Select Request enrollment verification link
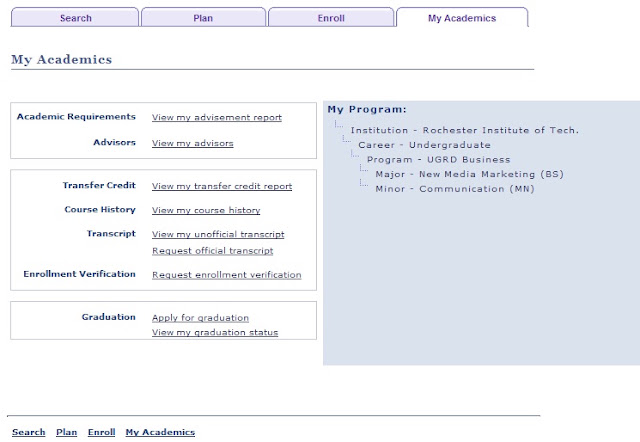Image resolution: width=640 pixels, height=442 pixels. click(227, 275)
